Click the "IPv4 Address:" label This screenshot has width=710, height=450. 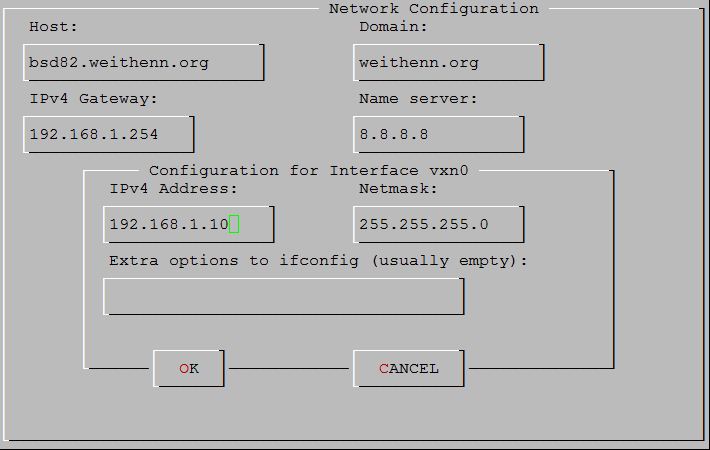pyautogui.click(x=174, y=189)
